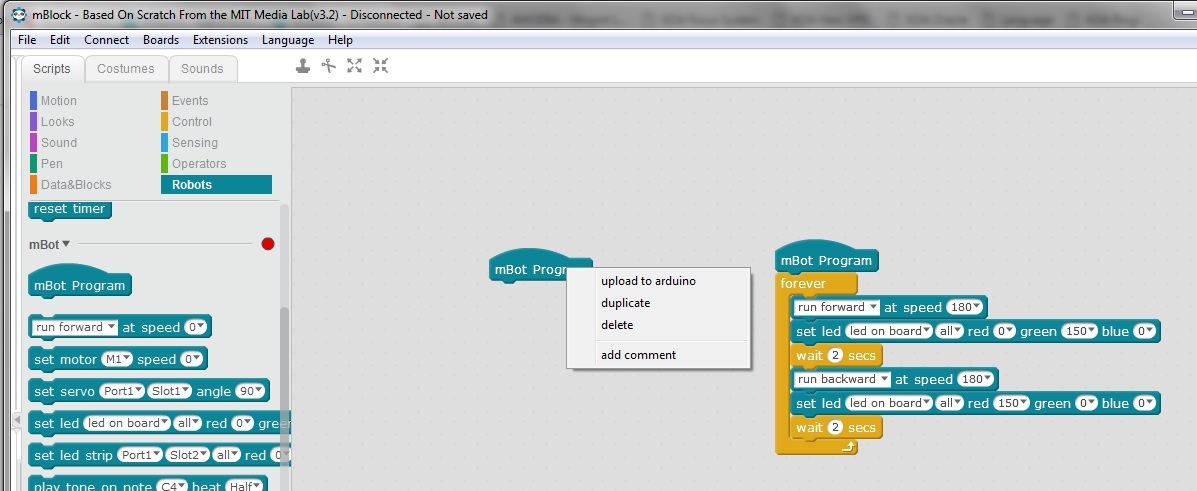The width and height of the screenshot is (1197, 491).
Task: Open the Boards menu
Action: (161, 40)
